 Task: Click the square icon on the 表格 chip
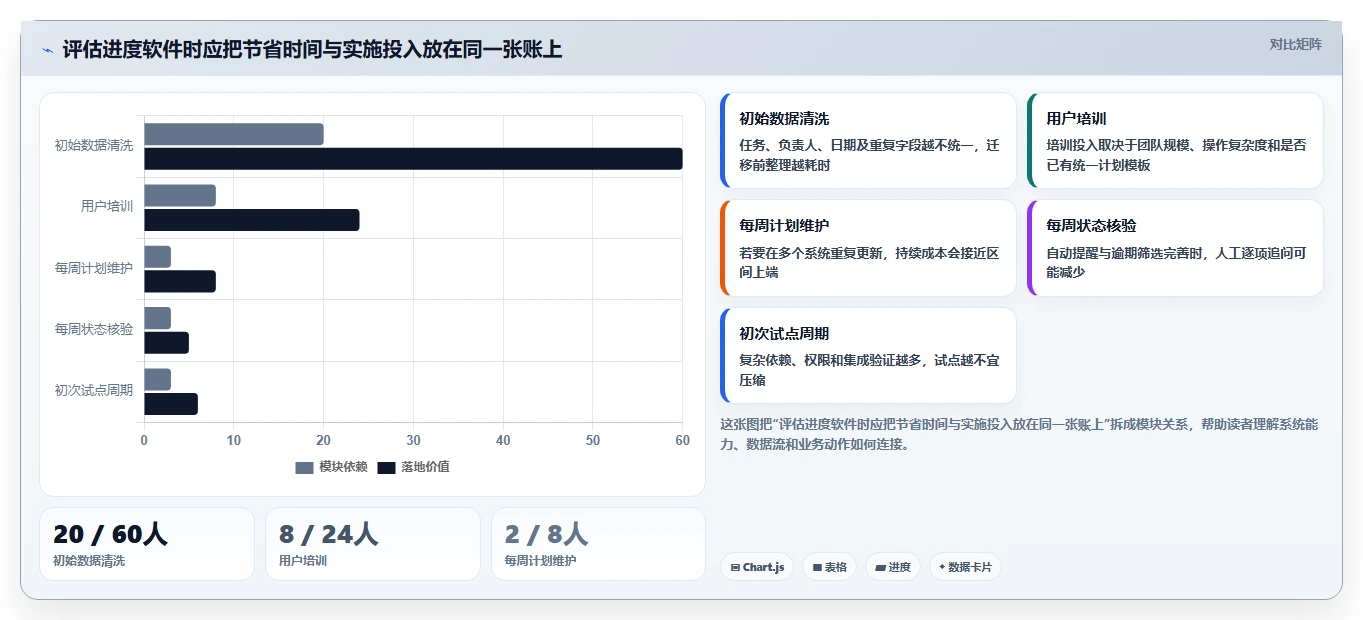coord(817,567)
